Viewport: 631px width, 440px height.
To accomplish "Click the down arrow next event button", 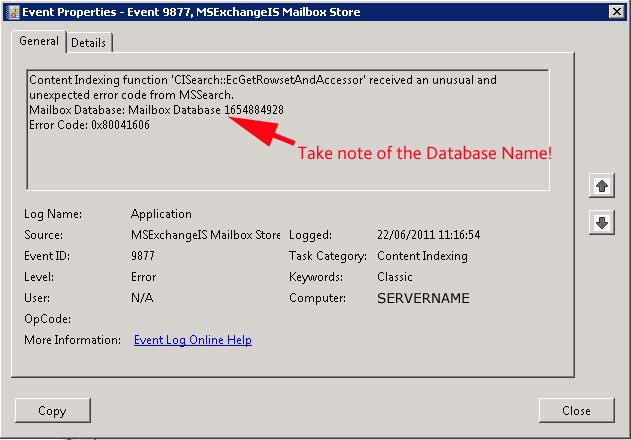I will (x=602, y=222).
